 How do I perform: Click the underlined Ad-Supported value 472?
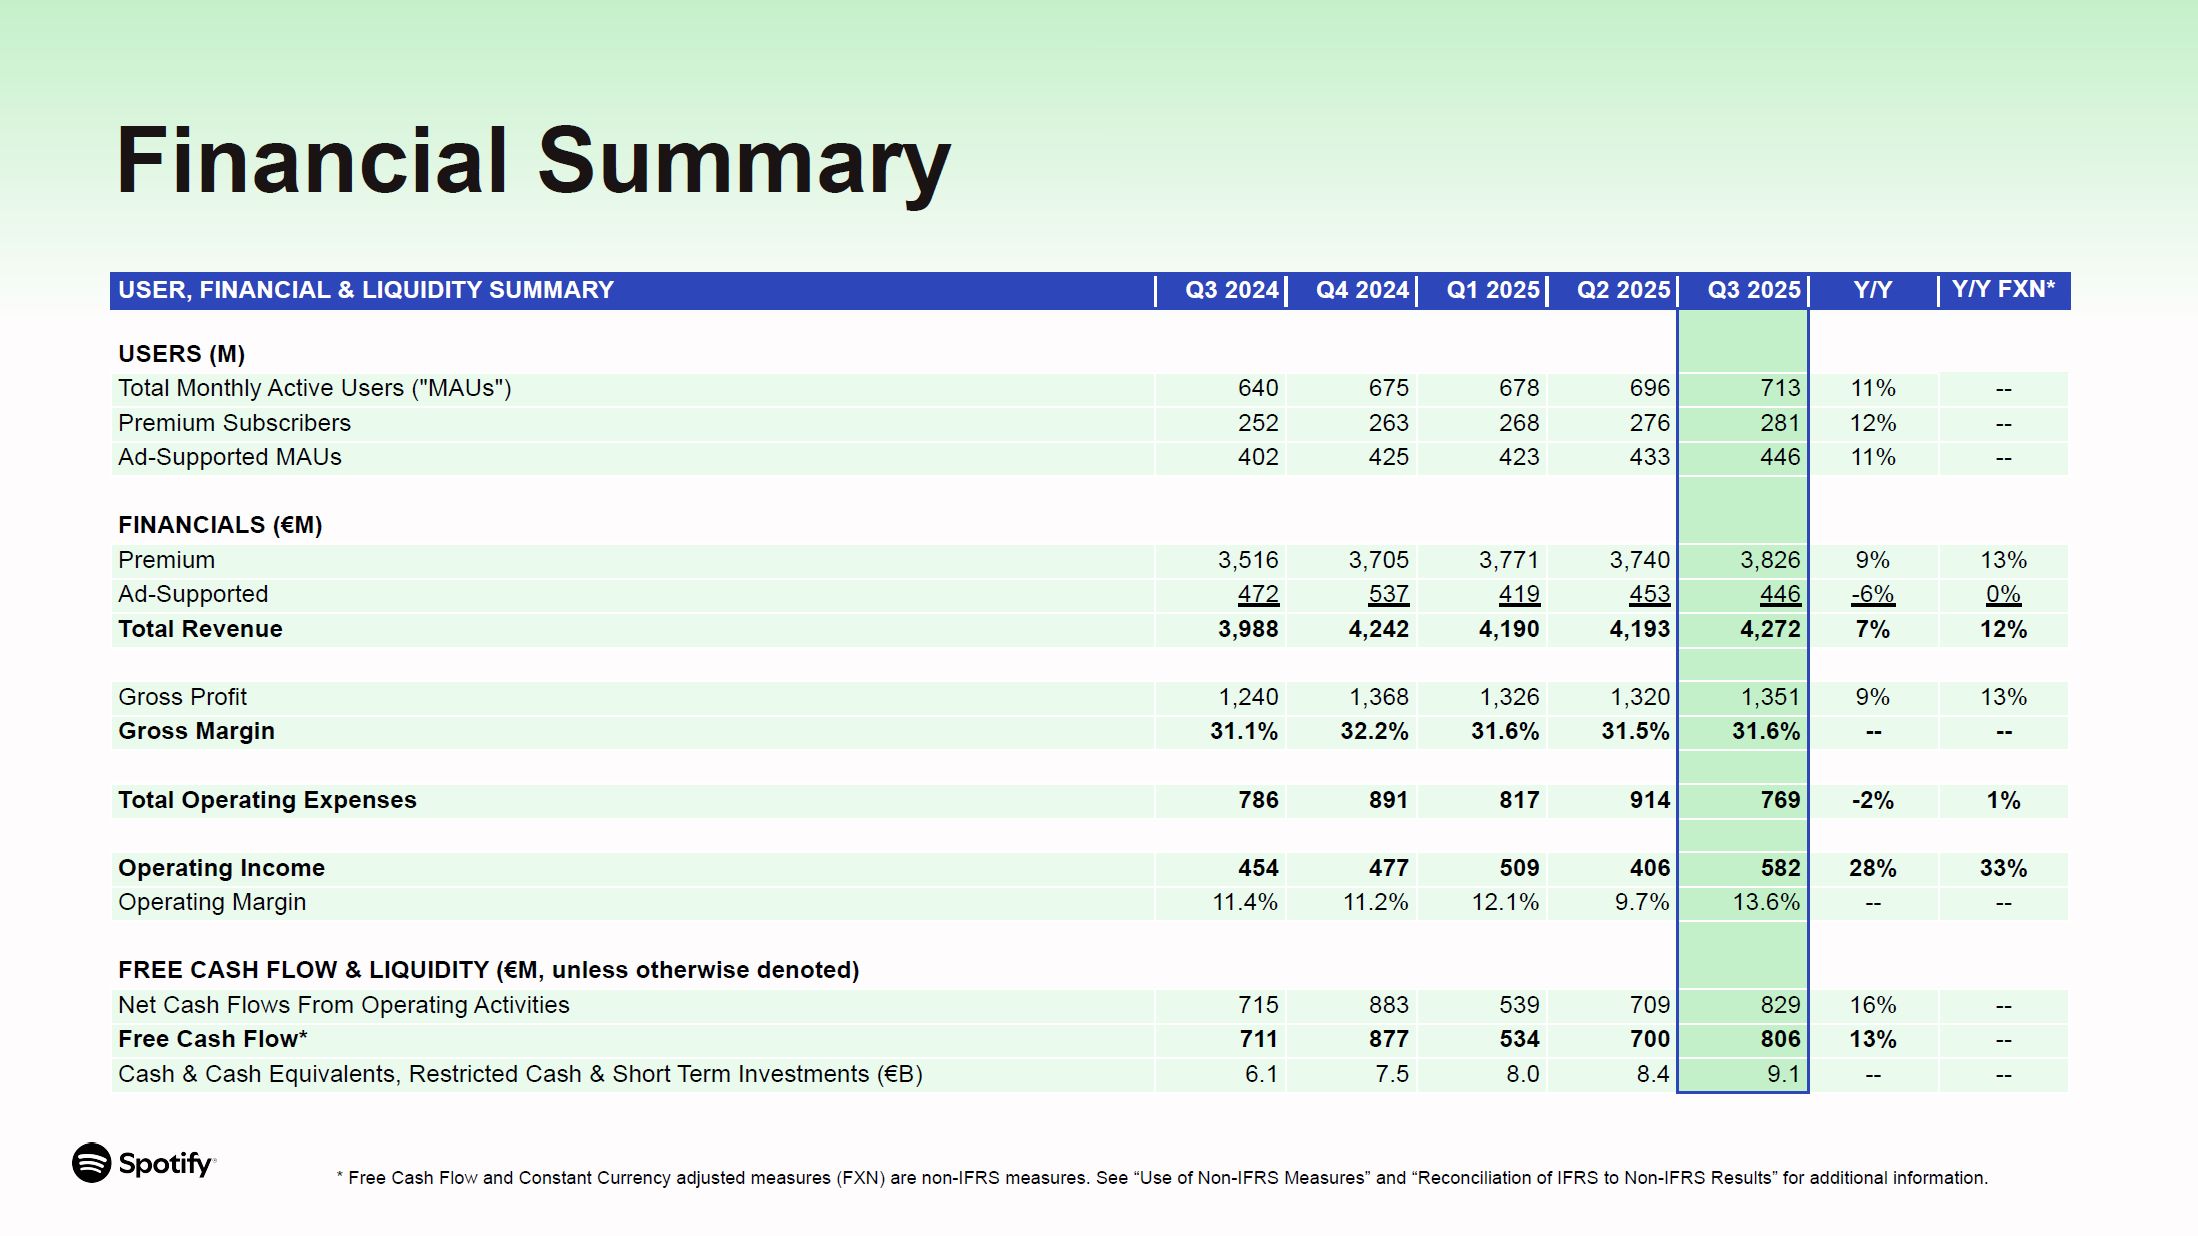[1257, 594]
